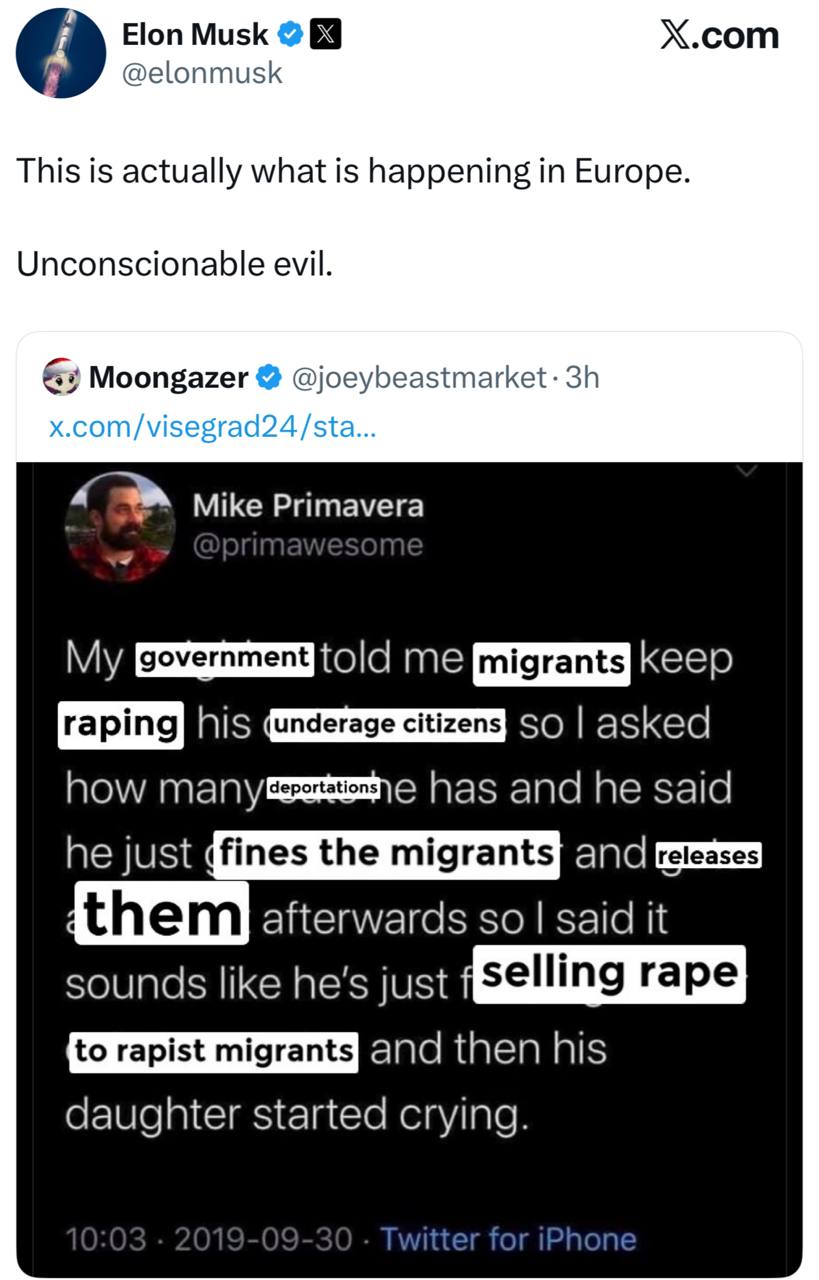The width and height of the screenshot is (819, 1280).
Task: Click the 10:03 · 2019-09-30 timestamp
Action: [208, 1239]
